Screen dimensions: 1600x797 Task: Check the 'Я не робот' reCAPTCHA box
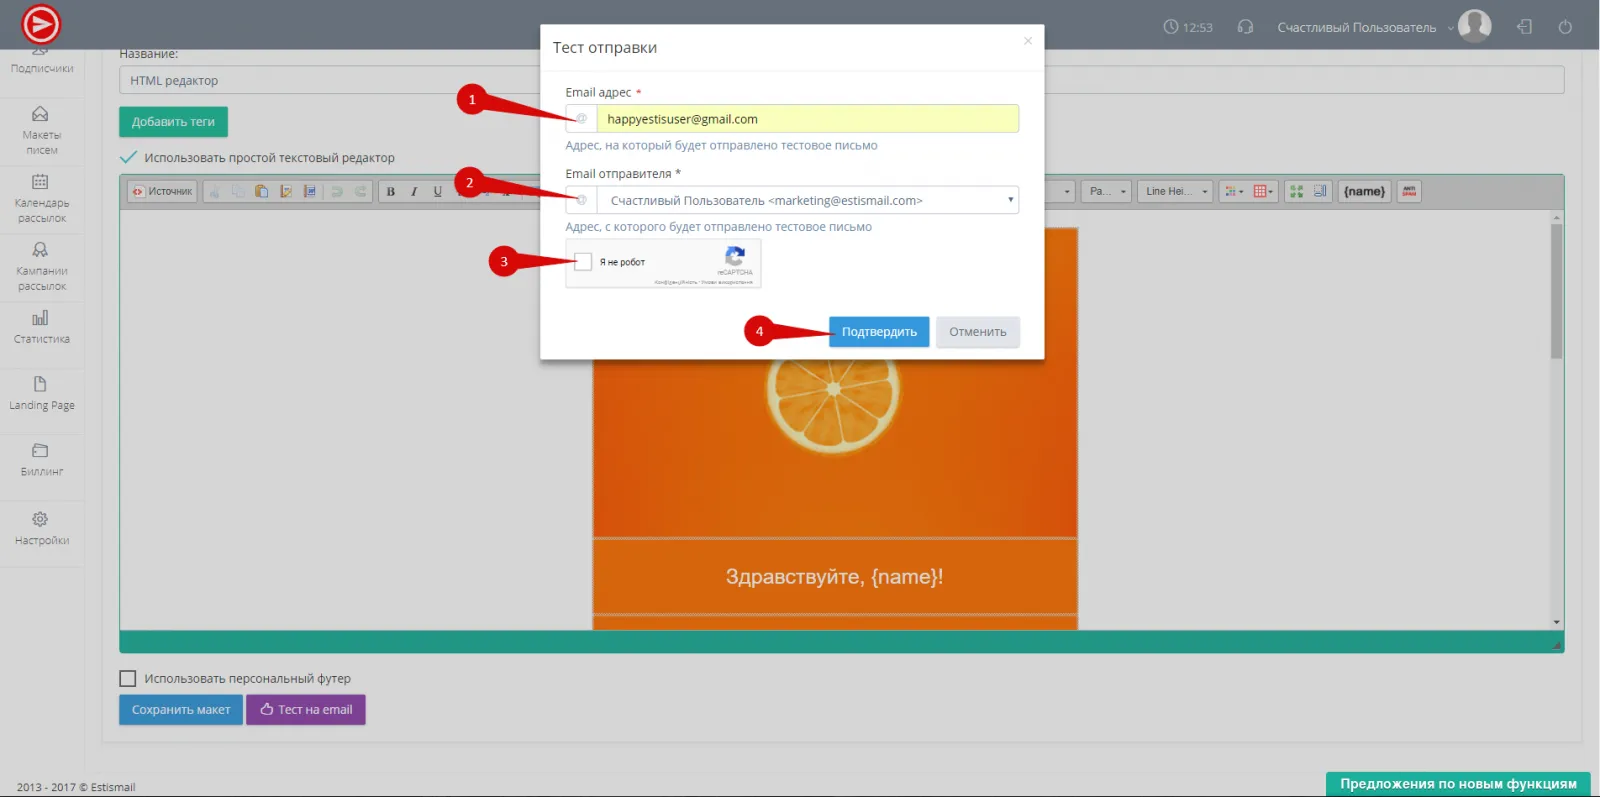click(583, 262)
